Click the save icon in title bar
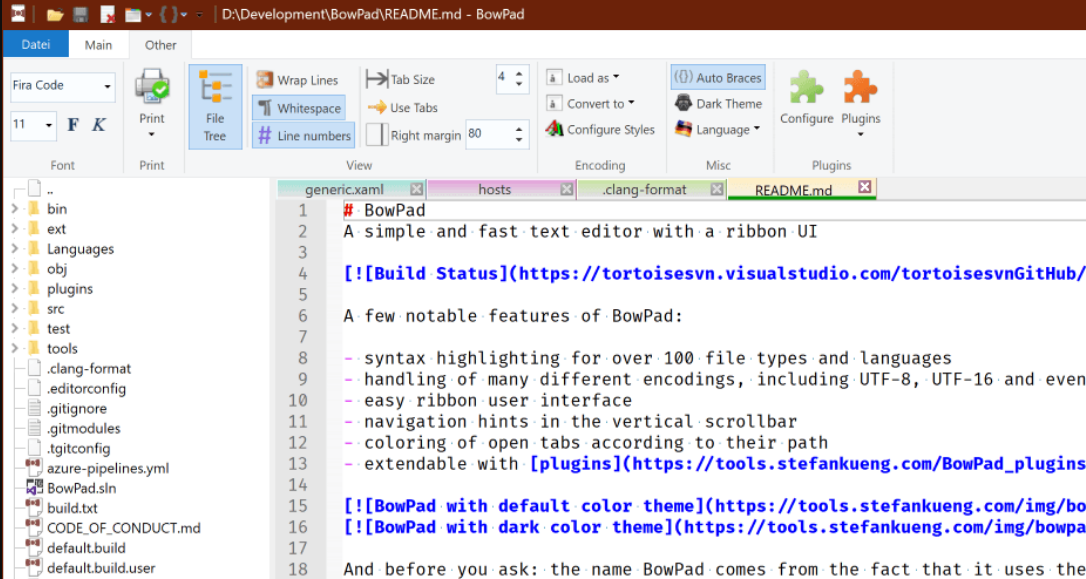The image size is (1086, 579). pyautogui.click(x=81, y=15)
